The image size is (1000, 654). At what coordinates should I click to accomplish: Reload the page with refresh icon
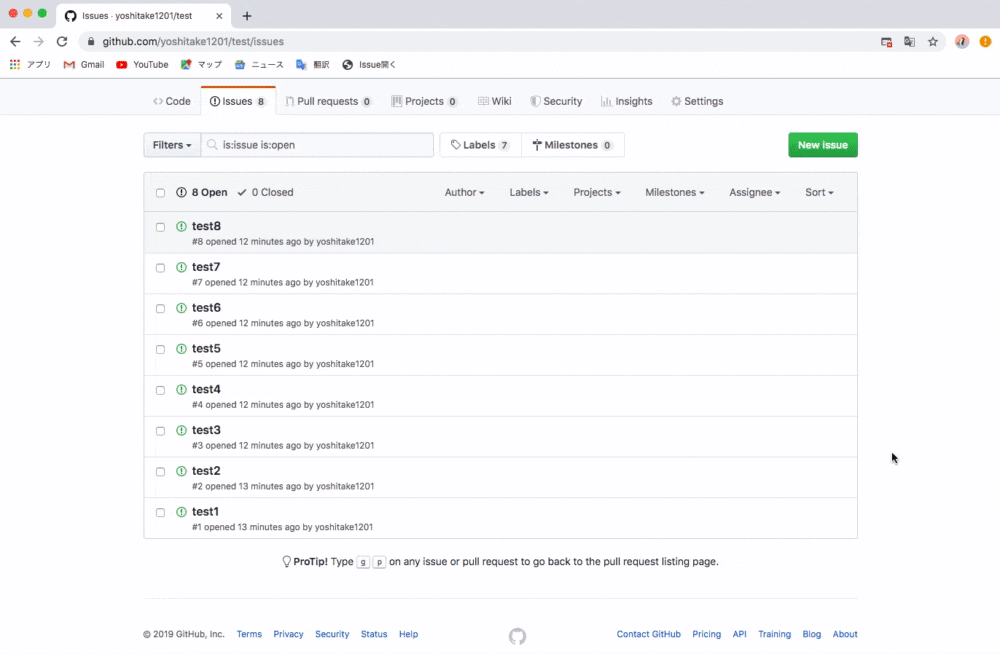pyautogui.click(x=62, y=41)
